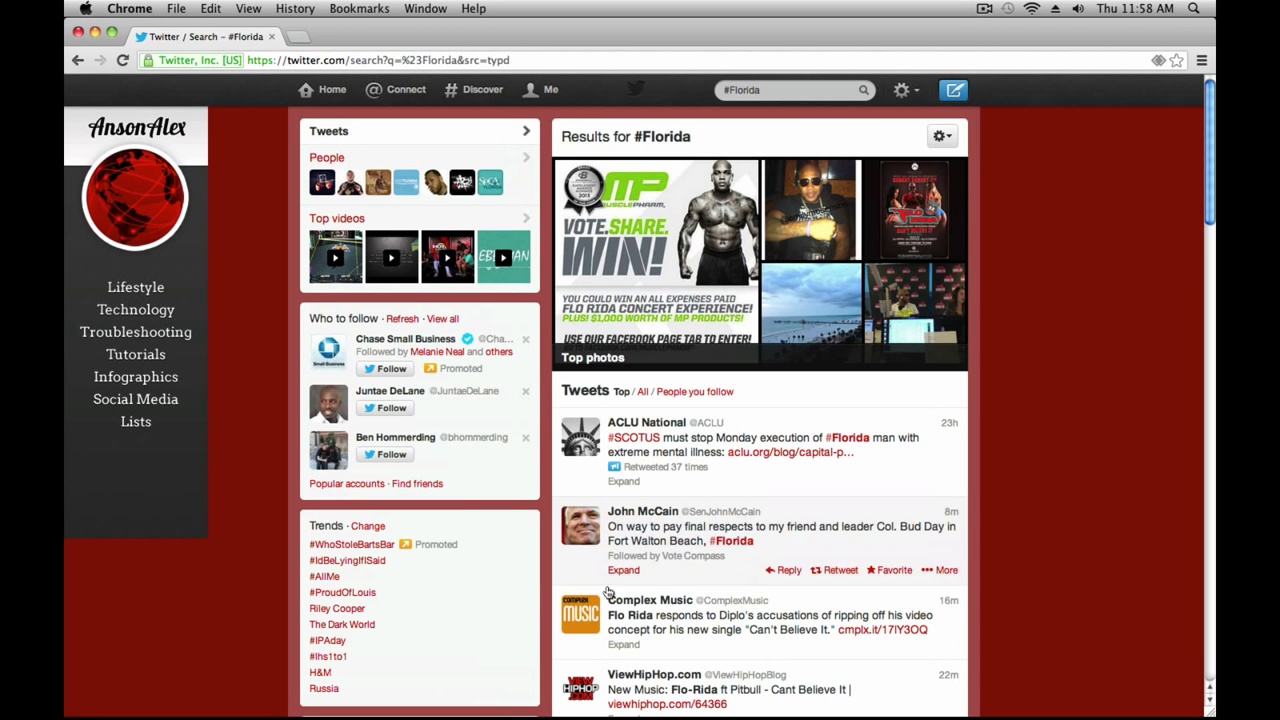The height and width of the screenshot is (720, 1280).
Task: Bookmark the page with the star icon
Action: coord(1177,60)
